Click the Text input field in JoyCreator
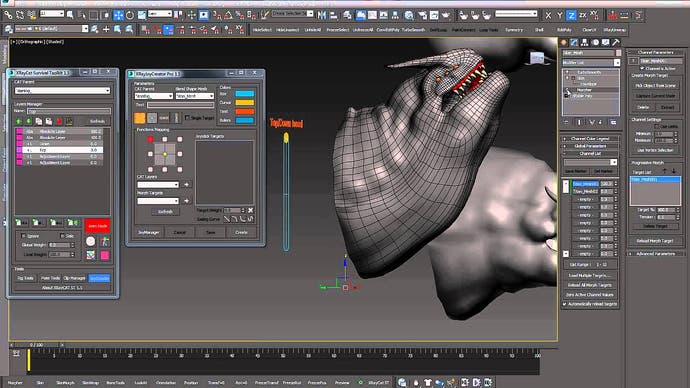Viewport: 690px width, 388px height. click(x=180, y=105)
